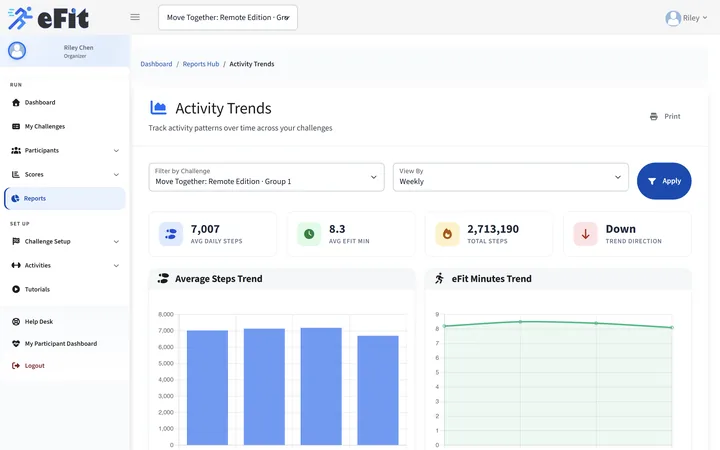Expand the Challenge Setup submenu chevron
This screenshot has width=720, height=450.
click(116, 242)
